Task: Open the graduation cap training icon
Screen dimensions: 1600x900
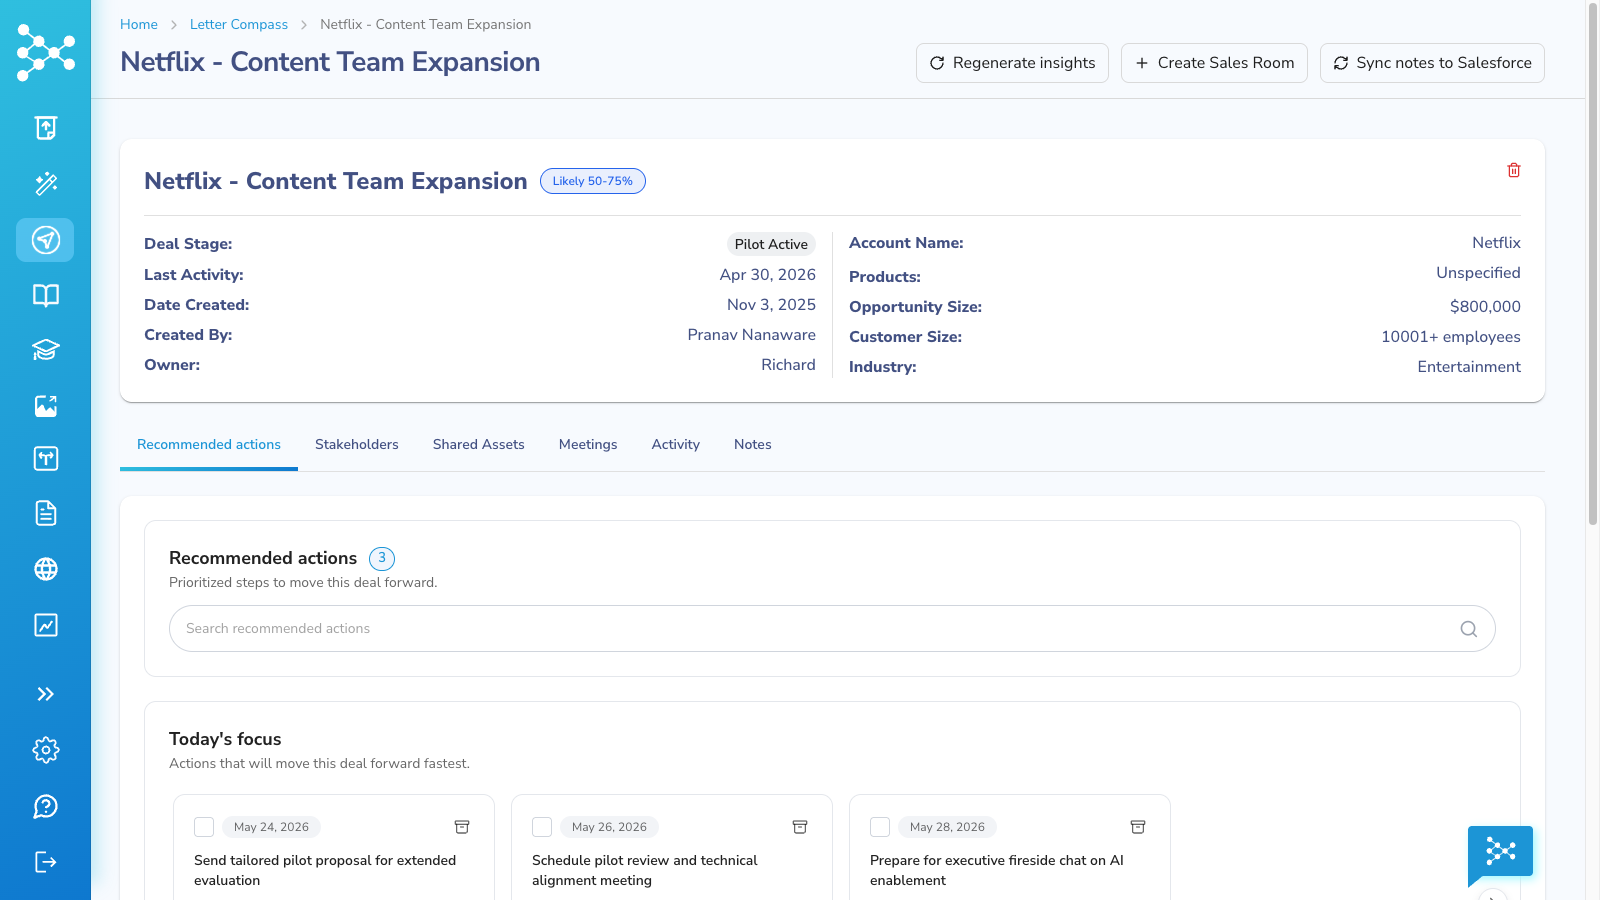Action: (46, 350)
